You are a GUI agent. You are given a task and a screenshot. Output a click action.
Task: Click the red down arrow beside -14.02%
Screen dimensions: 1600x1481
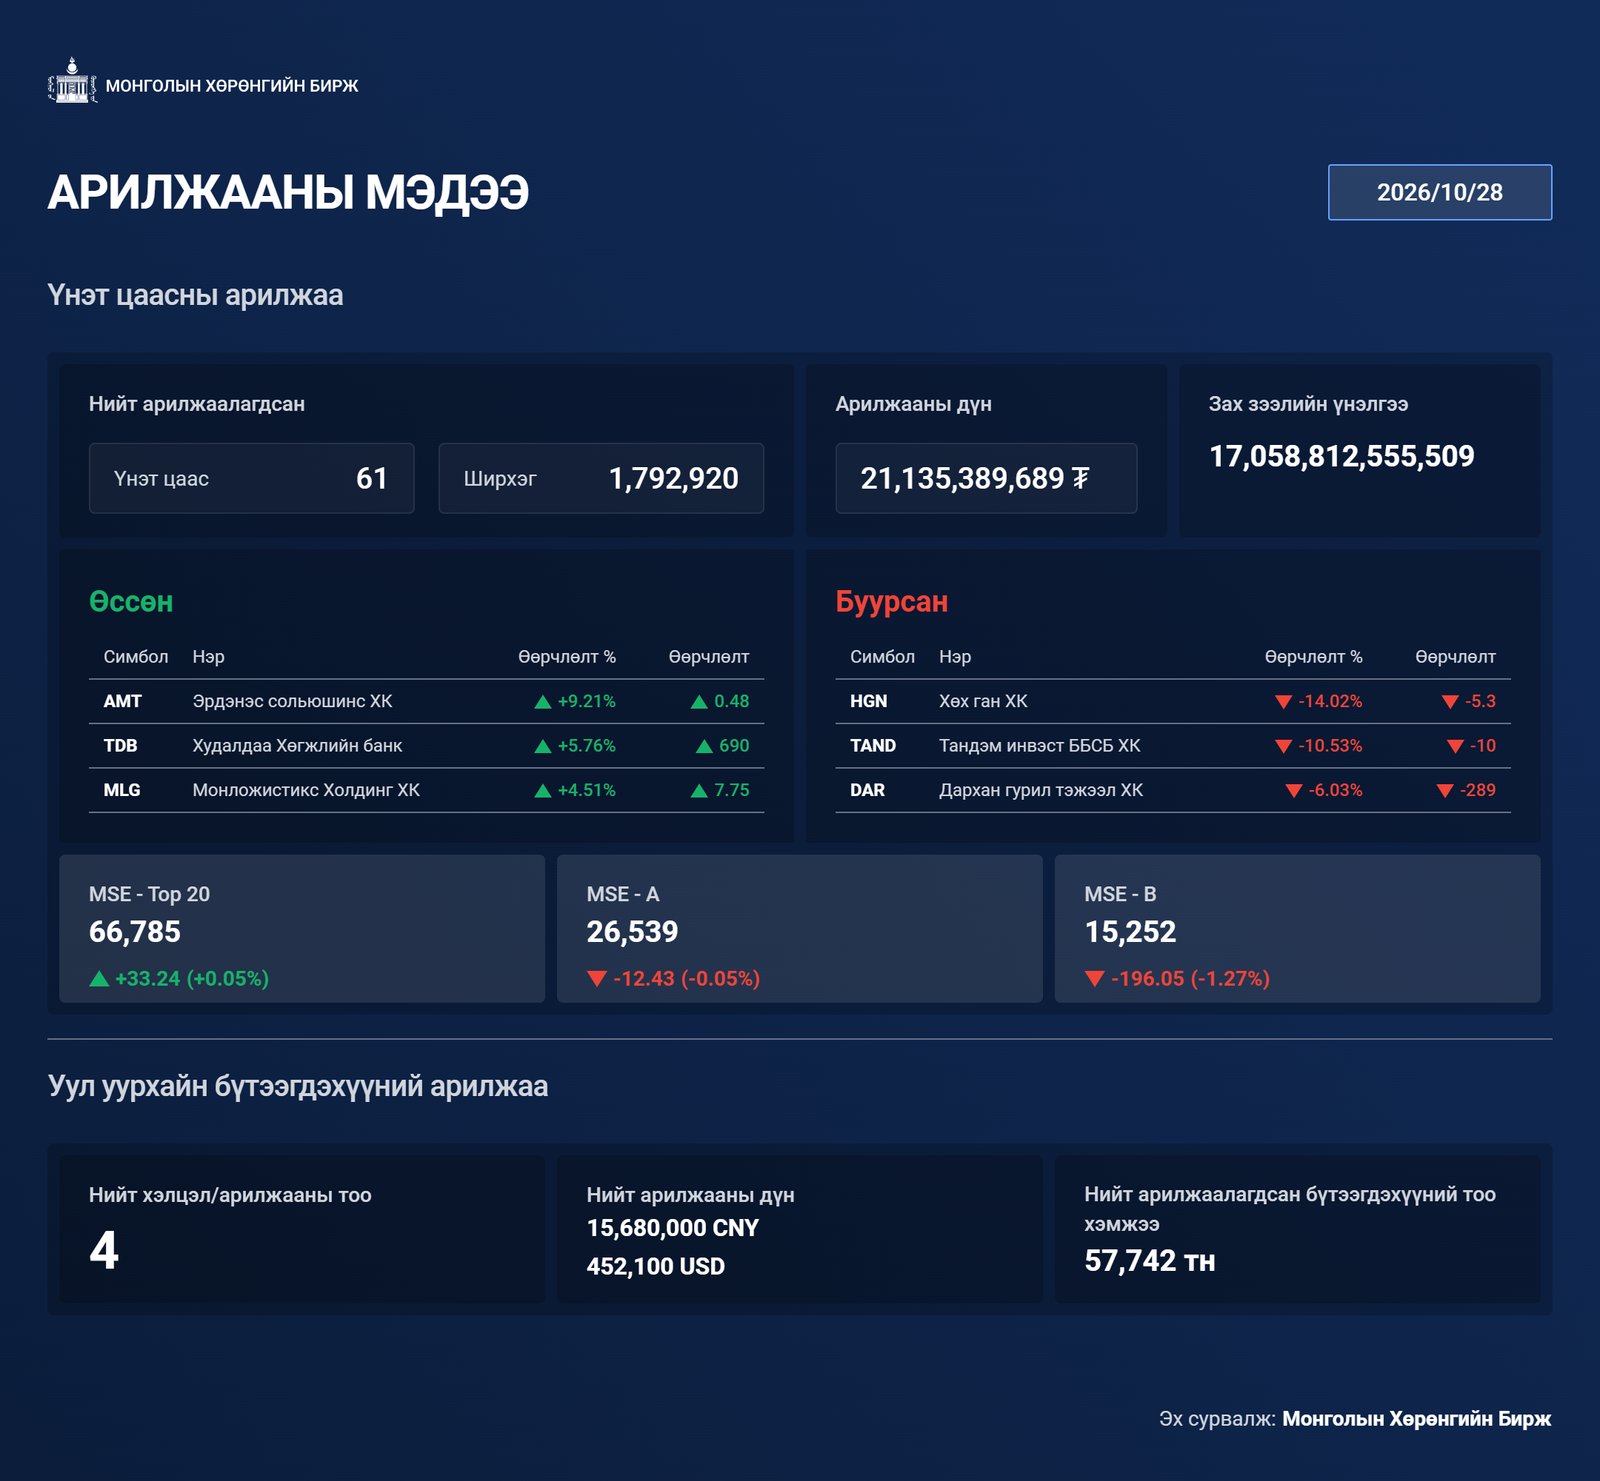coord(1283,702)
